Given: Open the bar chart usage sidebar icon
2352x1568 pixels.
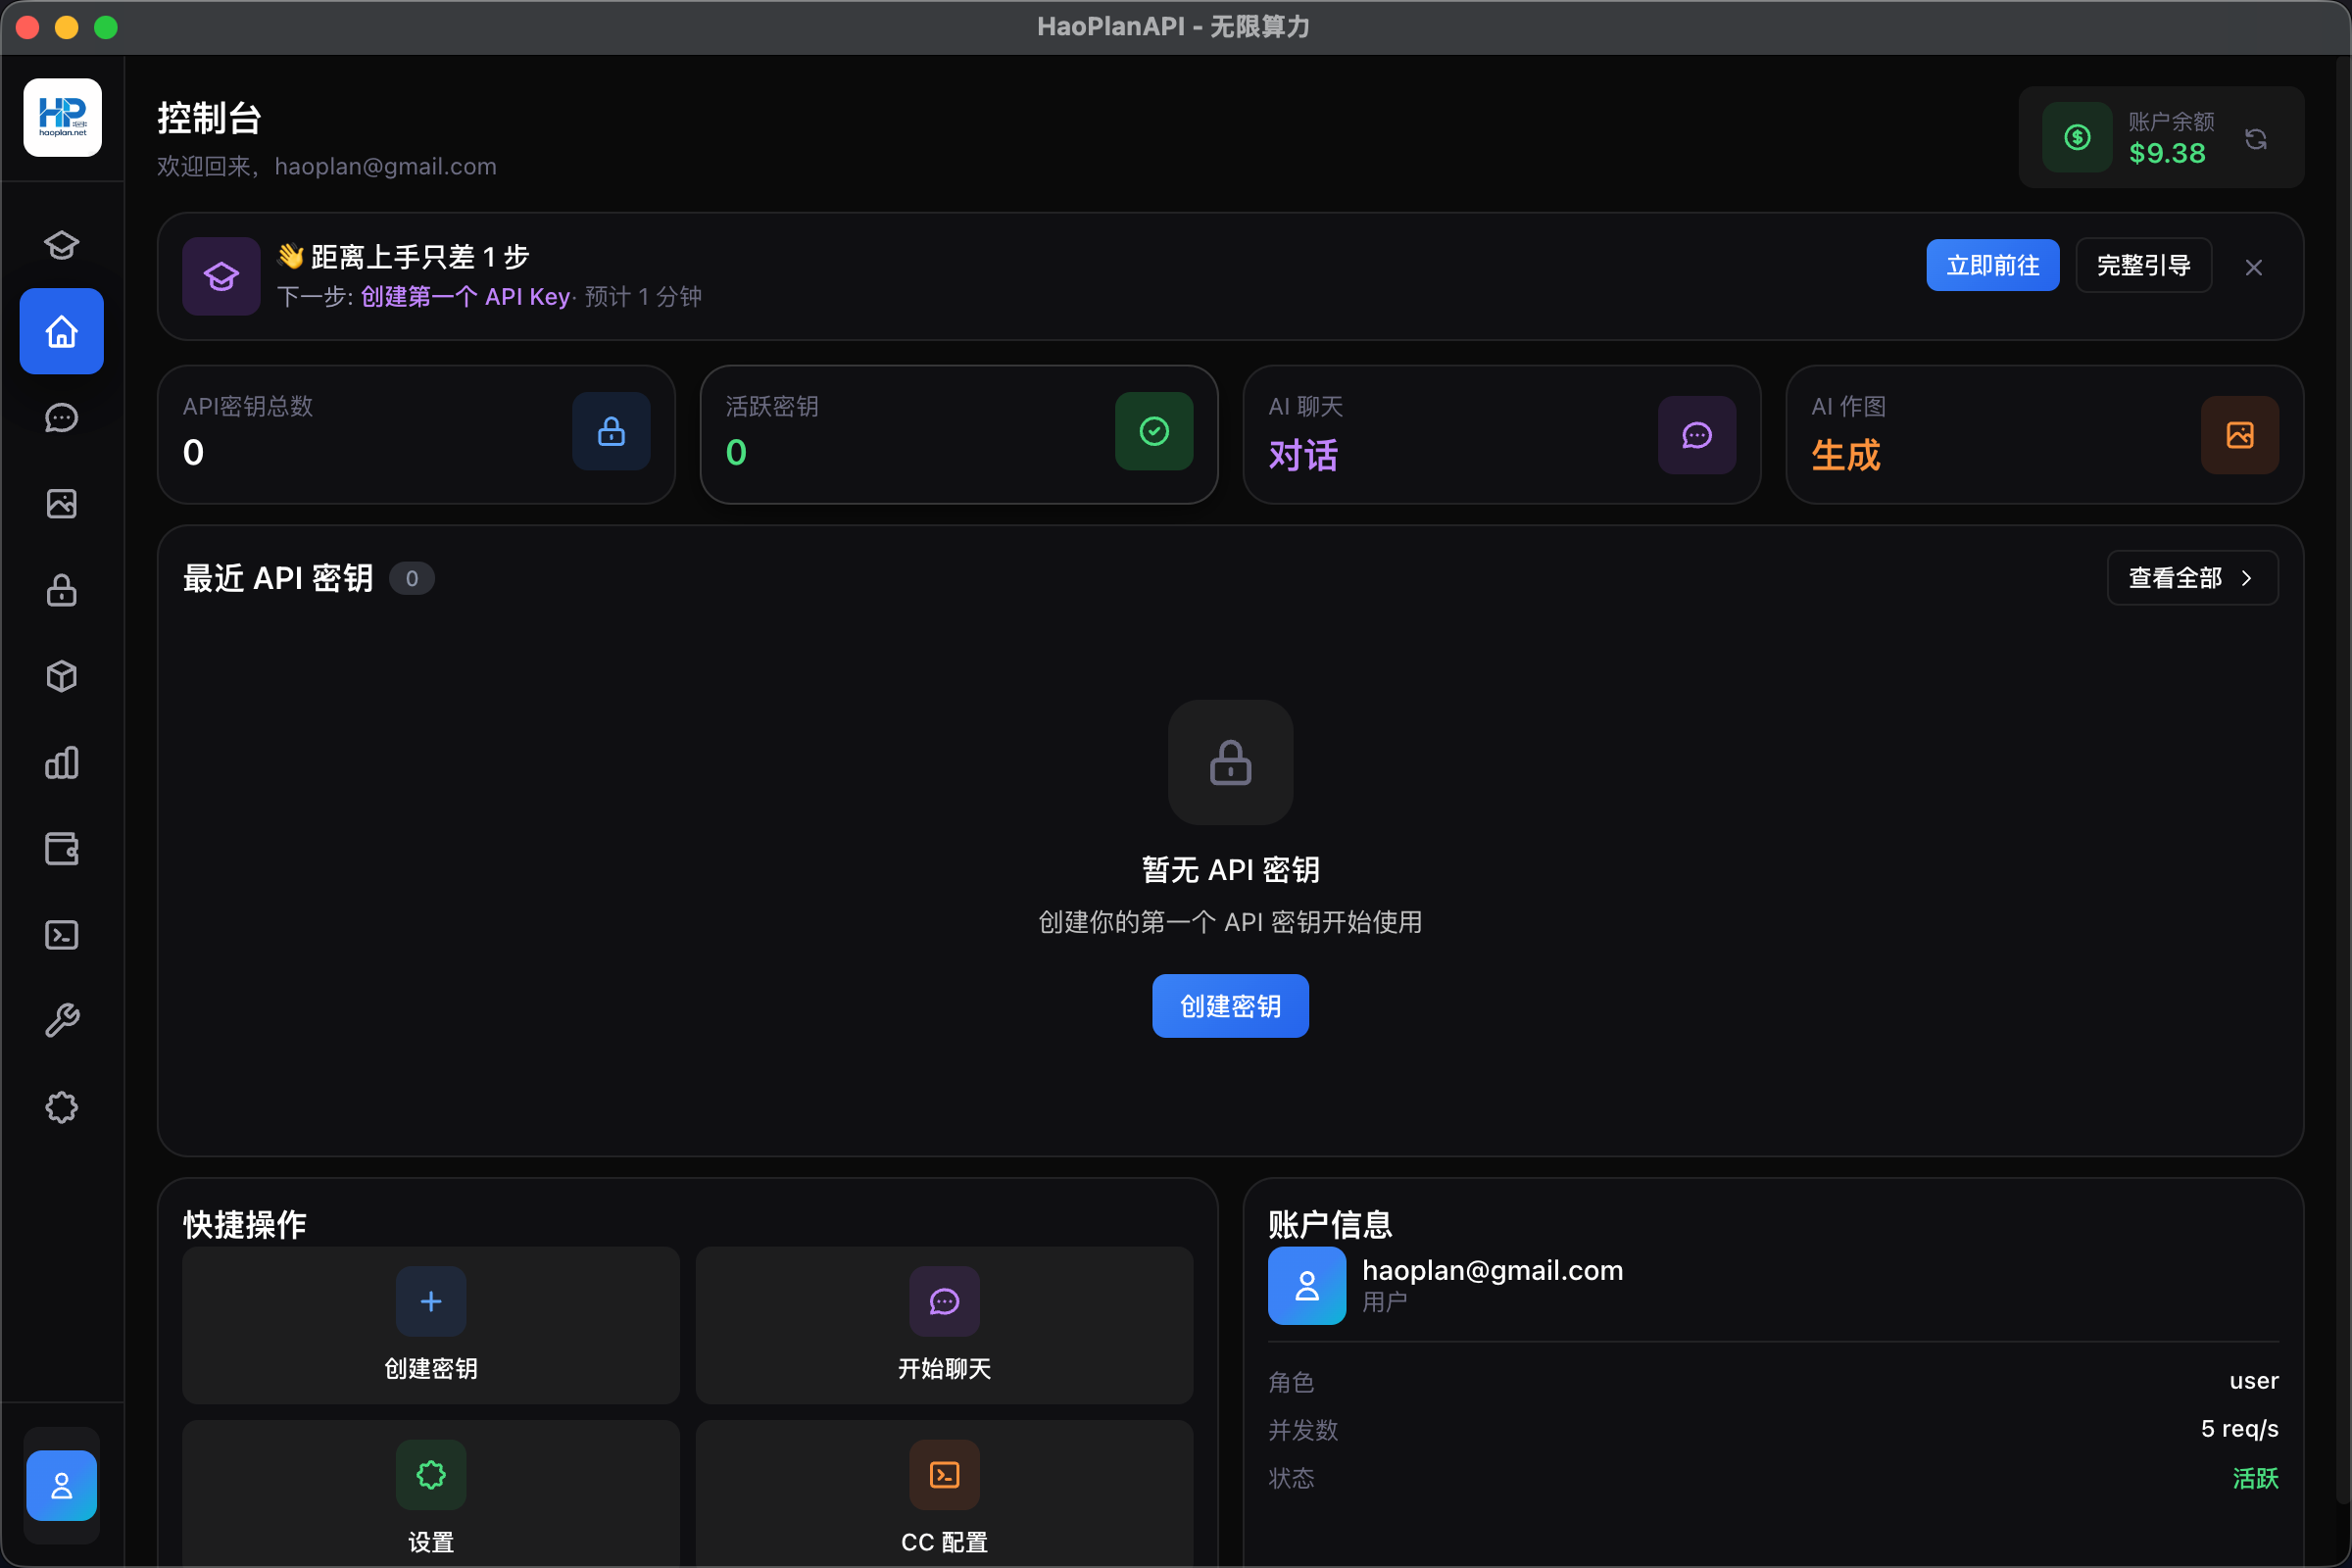Looking at the screenshot, I should click(62, 763).
